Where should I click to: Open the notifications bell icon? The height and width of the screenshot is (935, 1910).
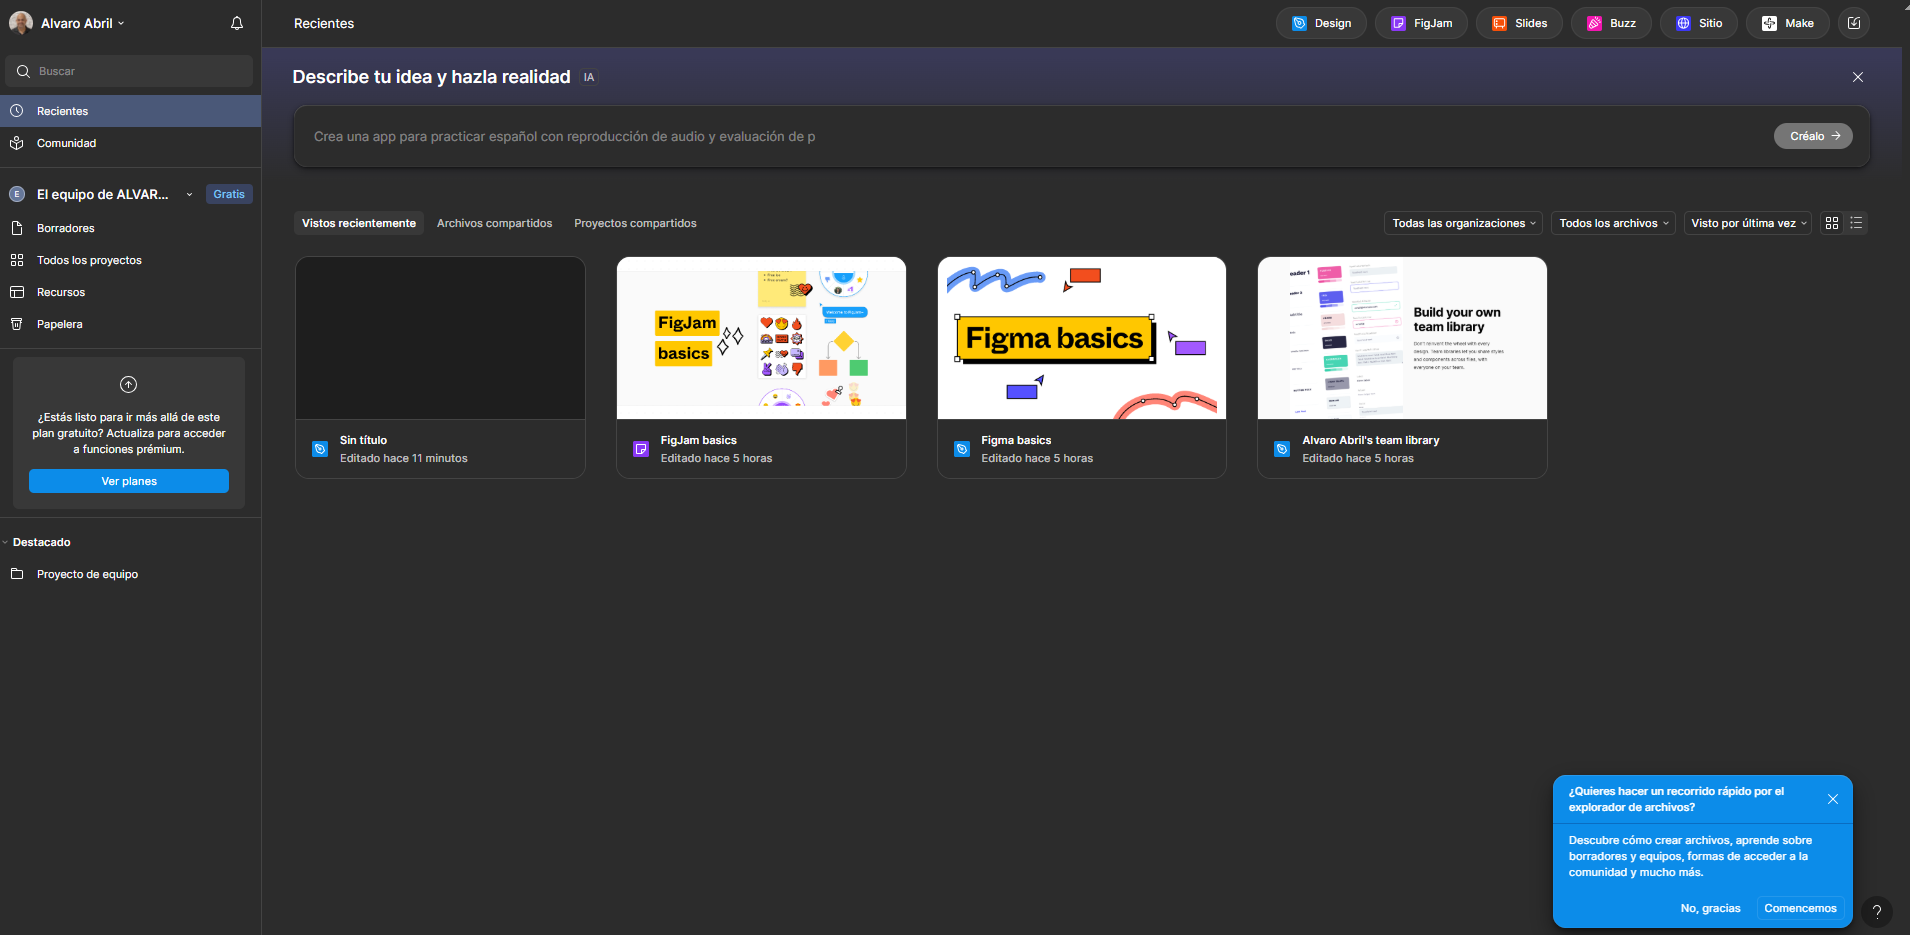coord(237,23)
